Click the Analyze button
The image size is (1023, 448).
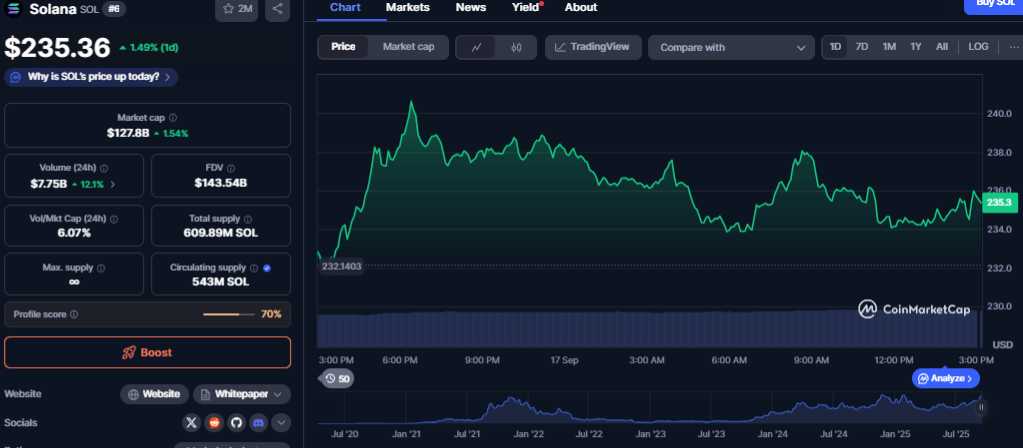coord(946,378)
